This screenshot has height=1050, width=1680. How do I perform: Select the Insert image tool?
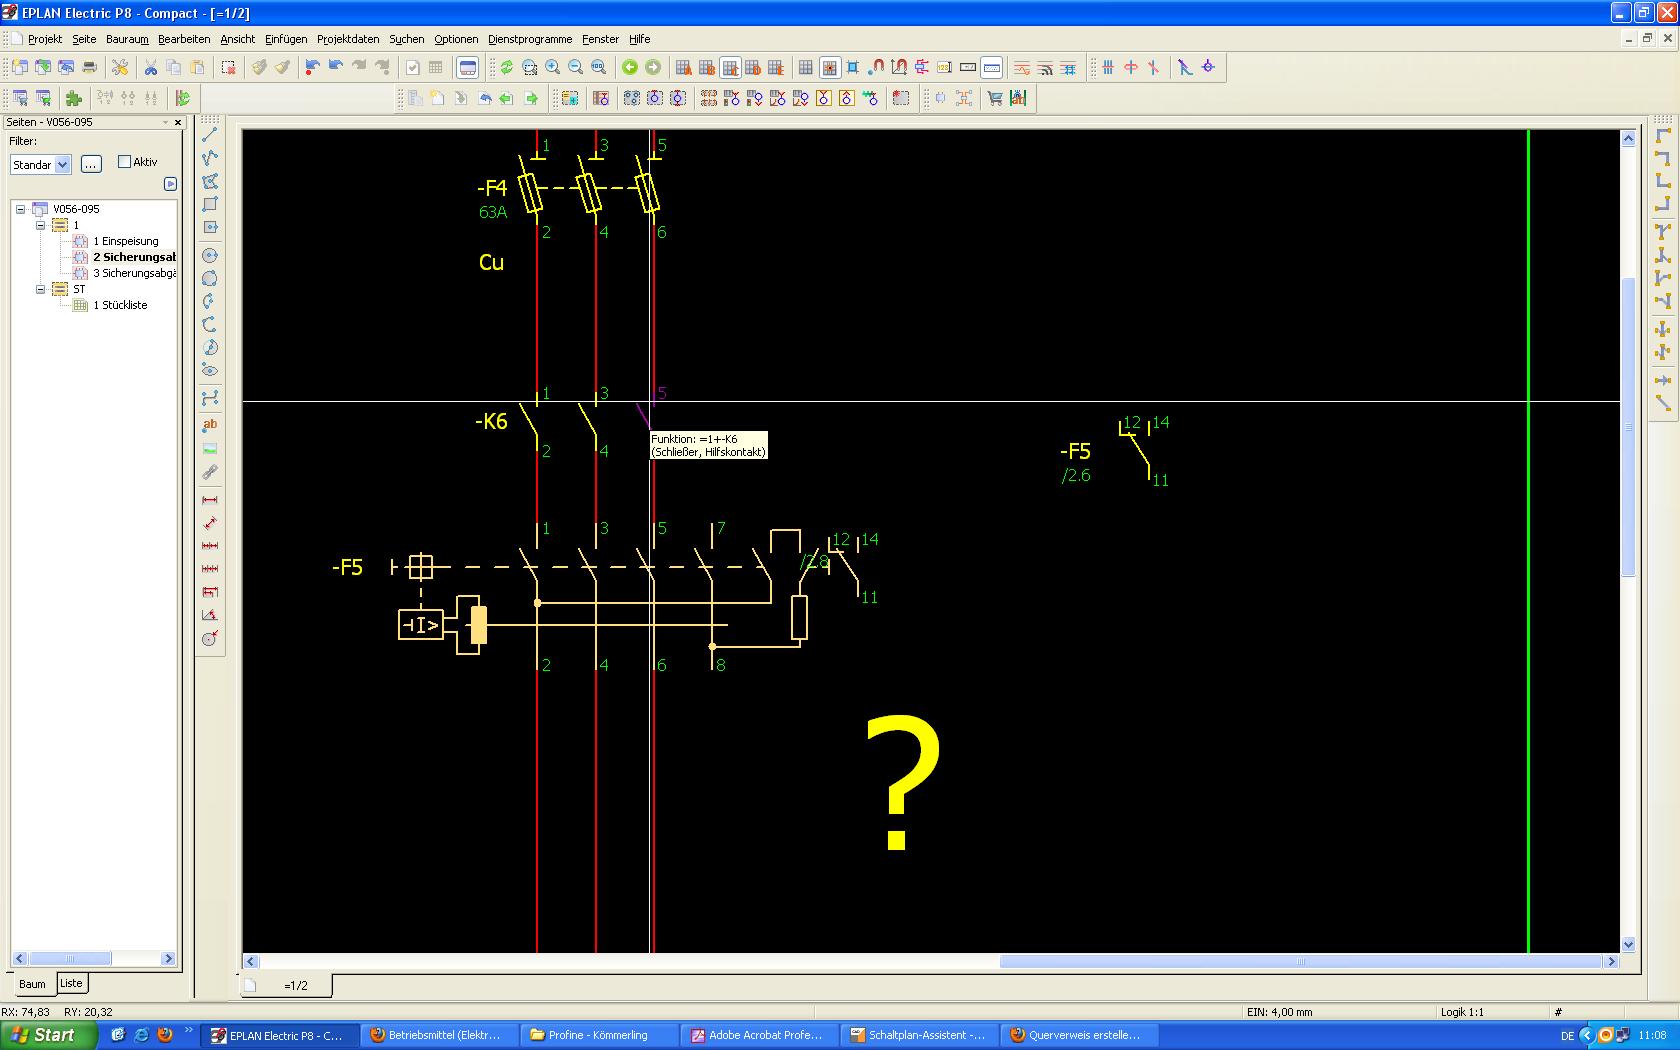pos(210,449)
